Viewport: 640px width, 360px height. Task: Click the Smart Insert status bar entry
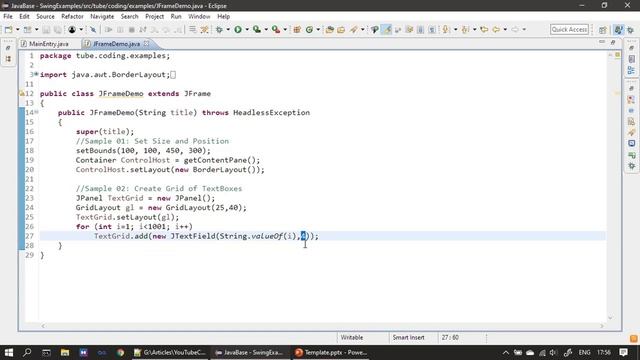409,338
